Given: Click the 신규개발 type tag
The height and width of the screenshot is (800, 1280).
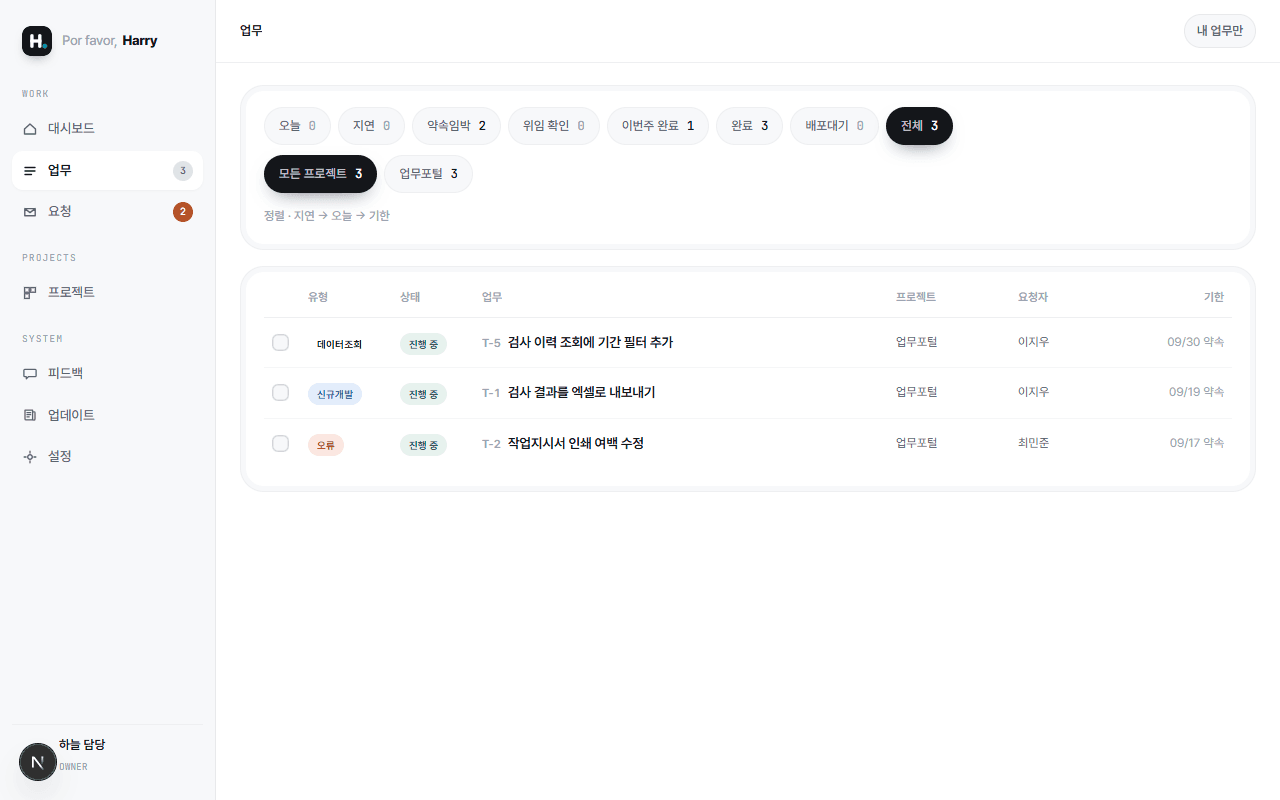Looking at the screenshot, I should (335, 394).
